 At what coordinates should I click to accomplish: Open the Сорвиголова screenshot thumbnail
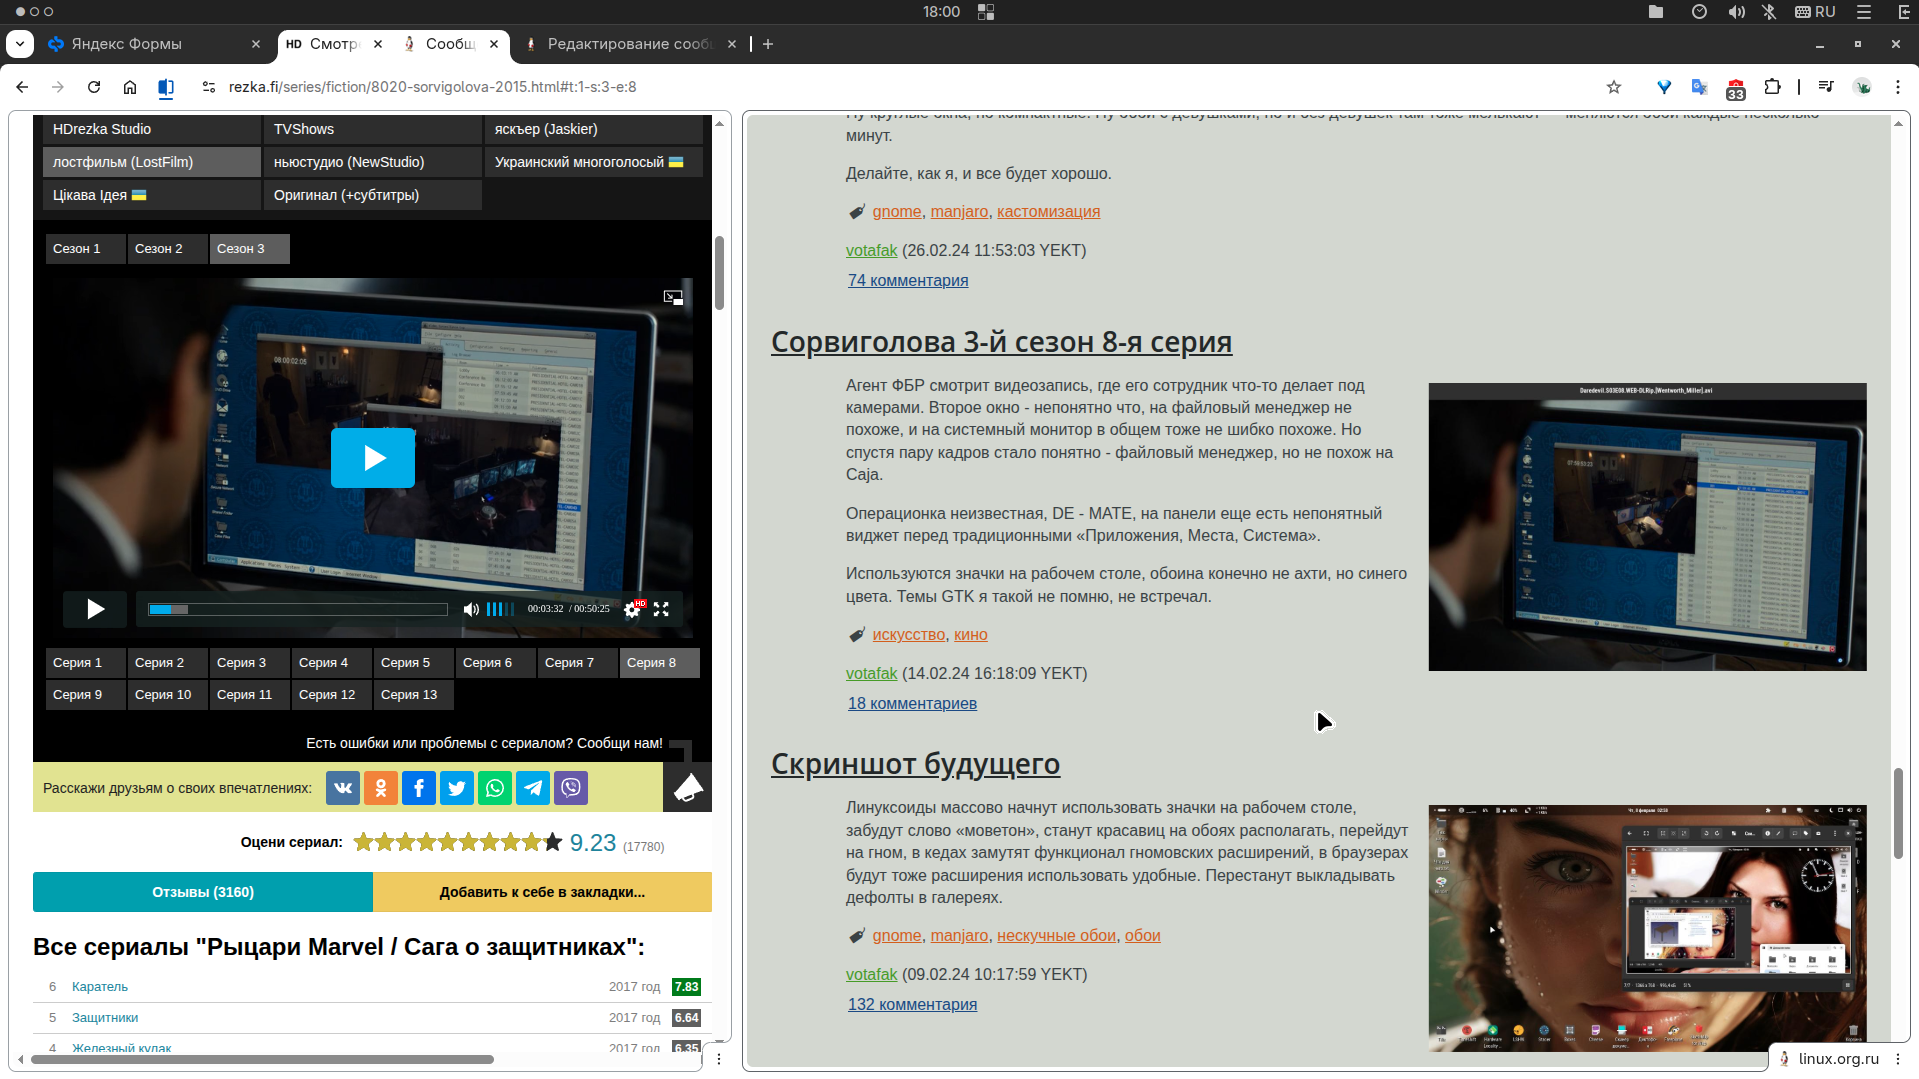coord(1646,527)
